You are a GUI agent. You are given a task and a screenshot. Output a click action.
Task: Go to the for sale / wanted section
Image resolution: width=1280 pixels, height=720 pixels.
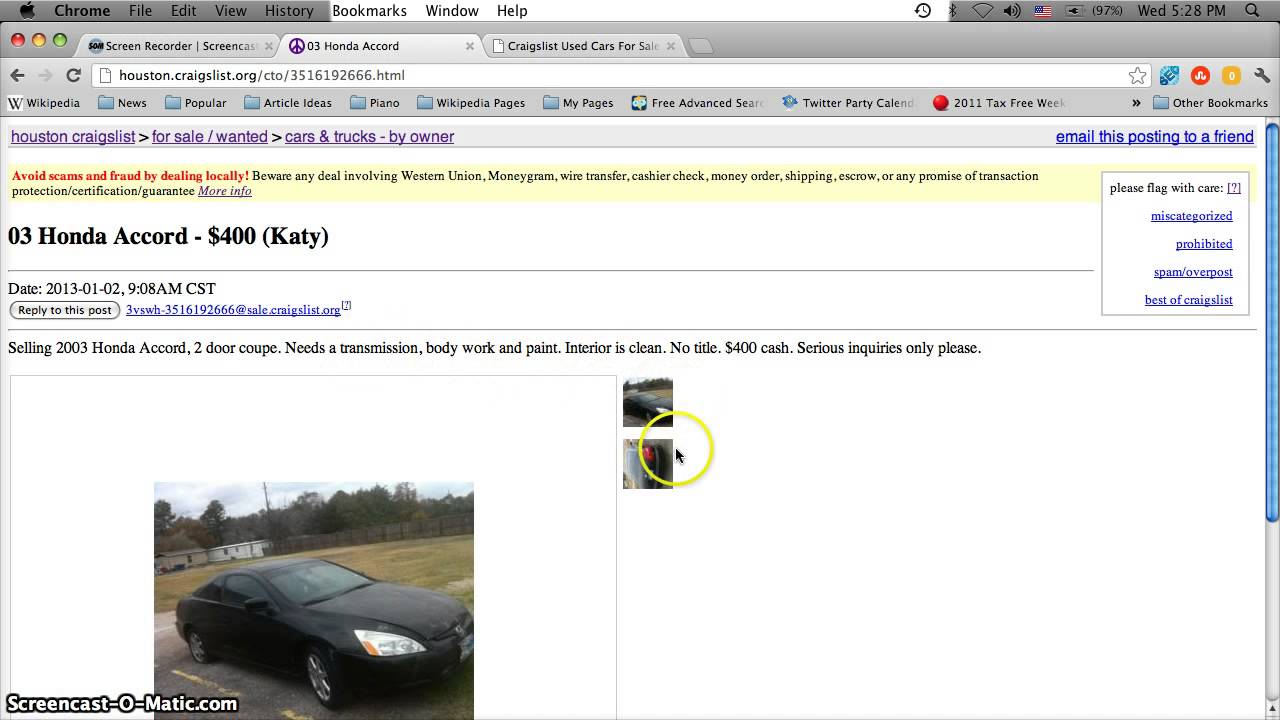coord(210,137)
